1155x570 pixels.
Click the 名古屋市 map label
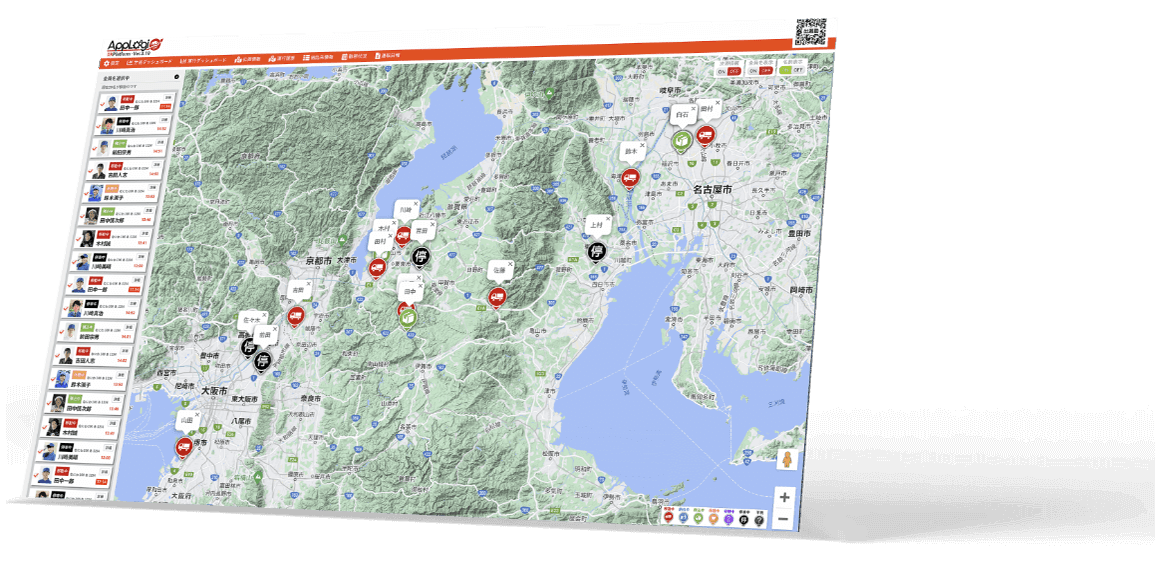pyautogui.click(x=711, y=190)
